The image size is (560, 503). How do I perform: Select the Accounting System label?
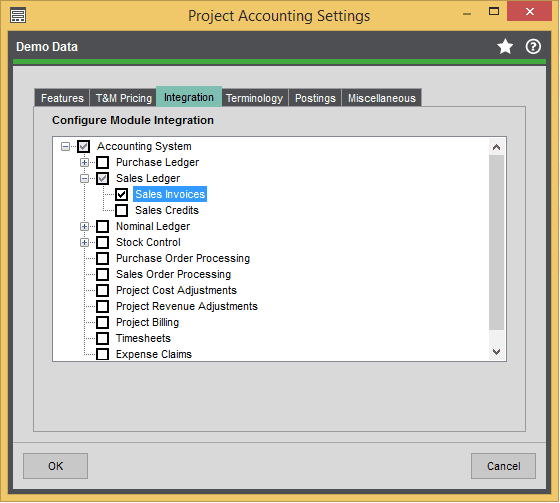[144, 146]
